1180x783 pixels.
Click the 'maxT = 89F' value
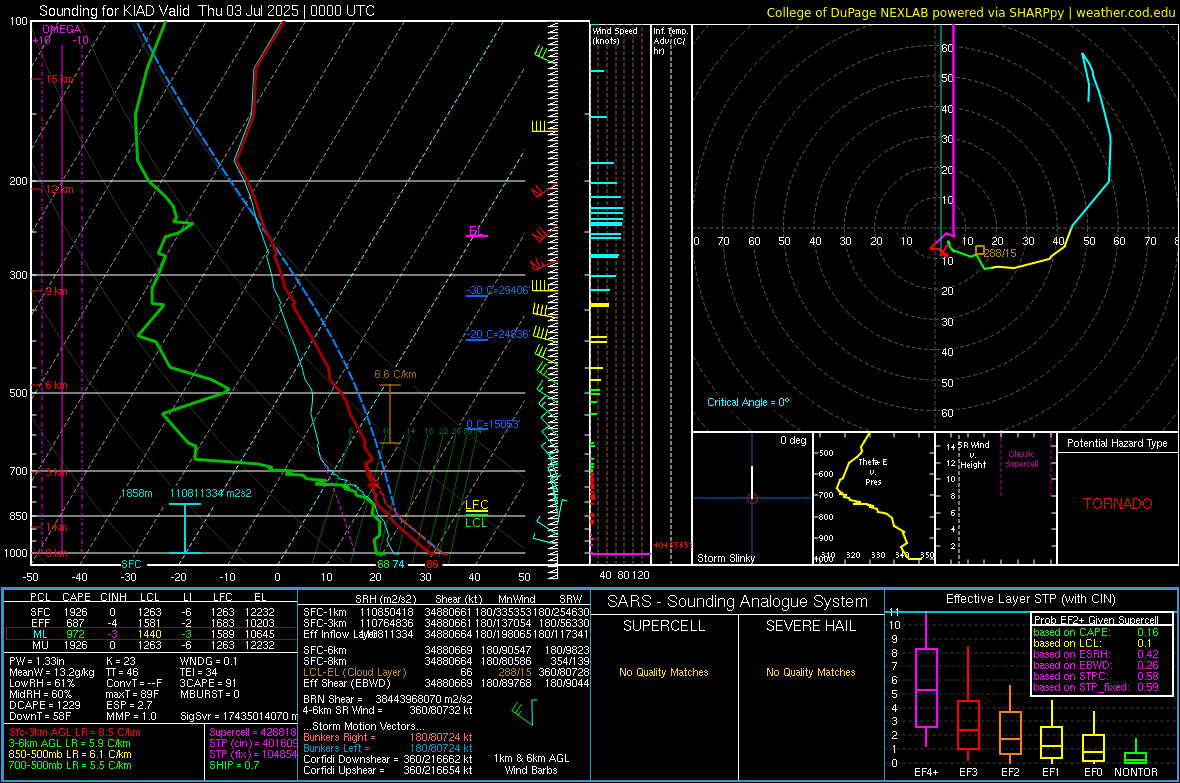coord(132,694)
